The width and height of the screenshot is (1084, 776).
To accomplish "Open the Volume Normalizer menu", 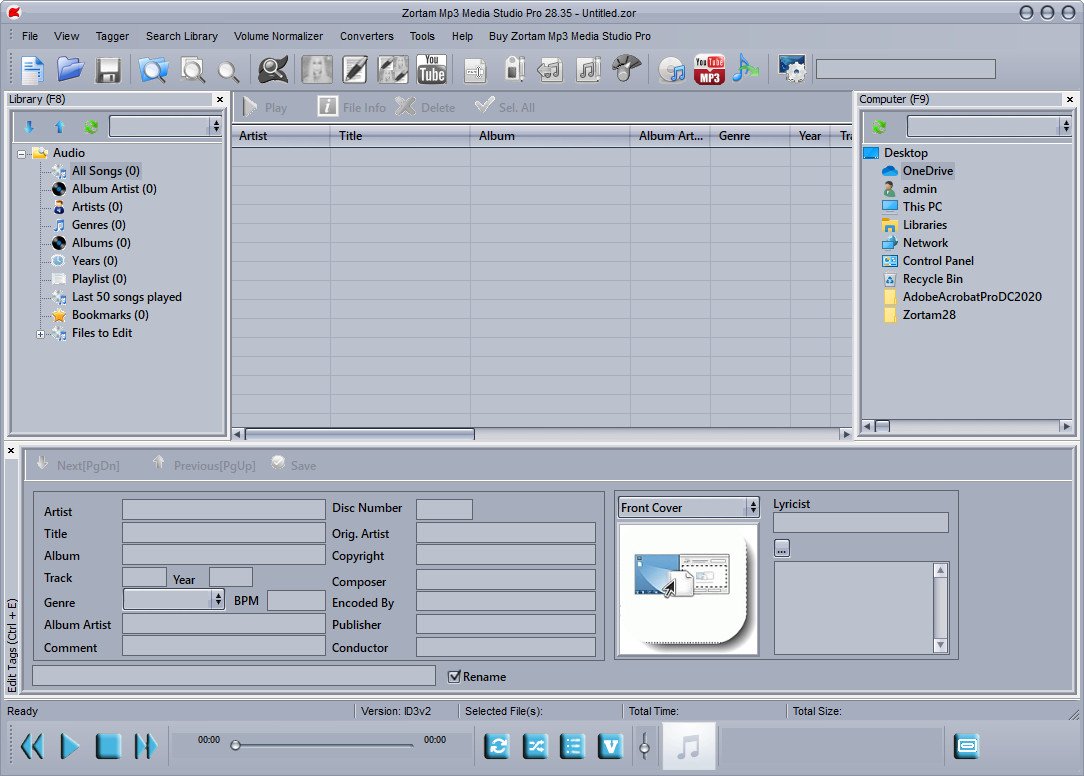I will click(278, 36).
